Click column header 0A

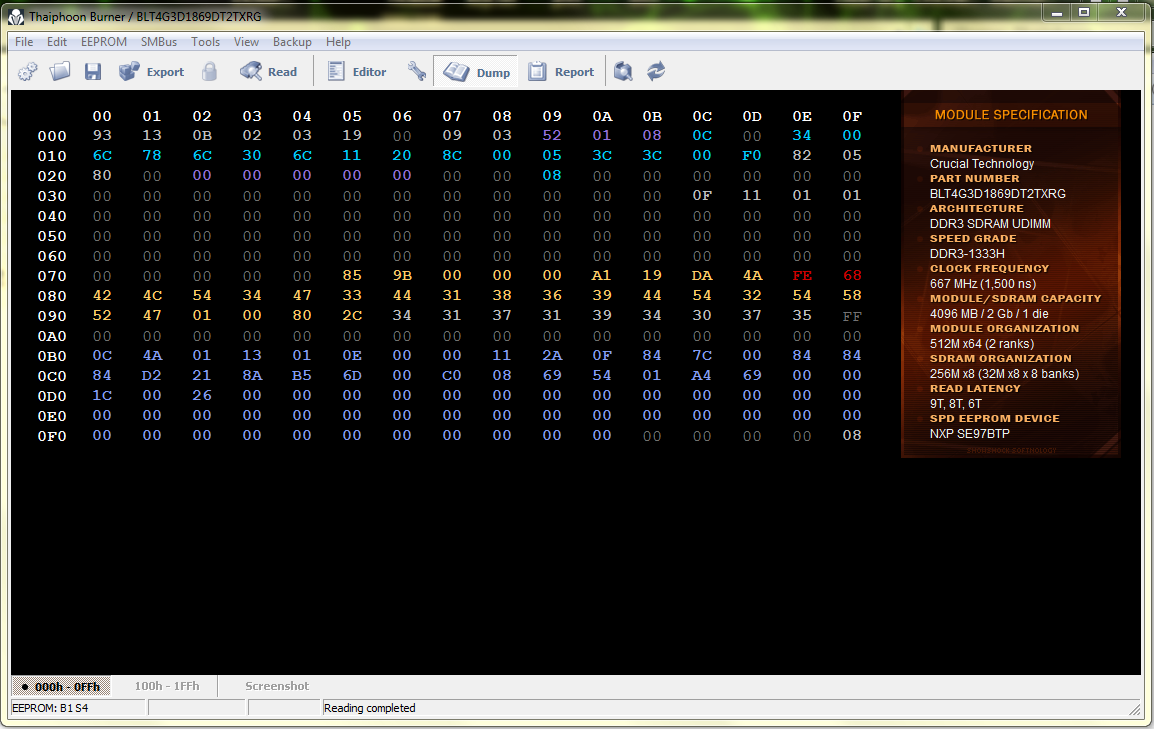(x=602, y=116)
